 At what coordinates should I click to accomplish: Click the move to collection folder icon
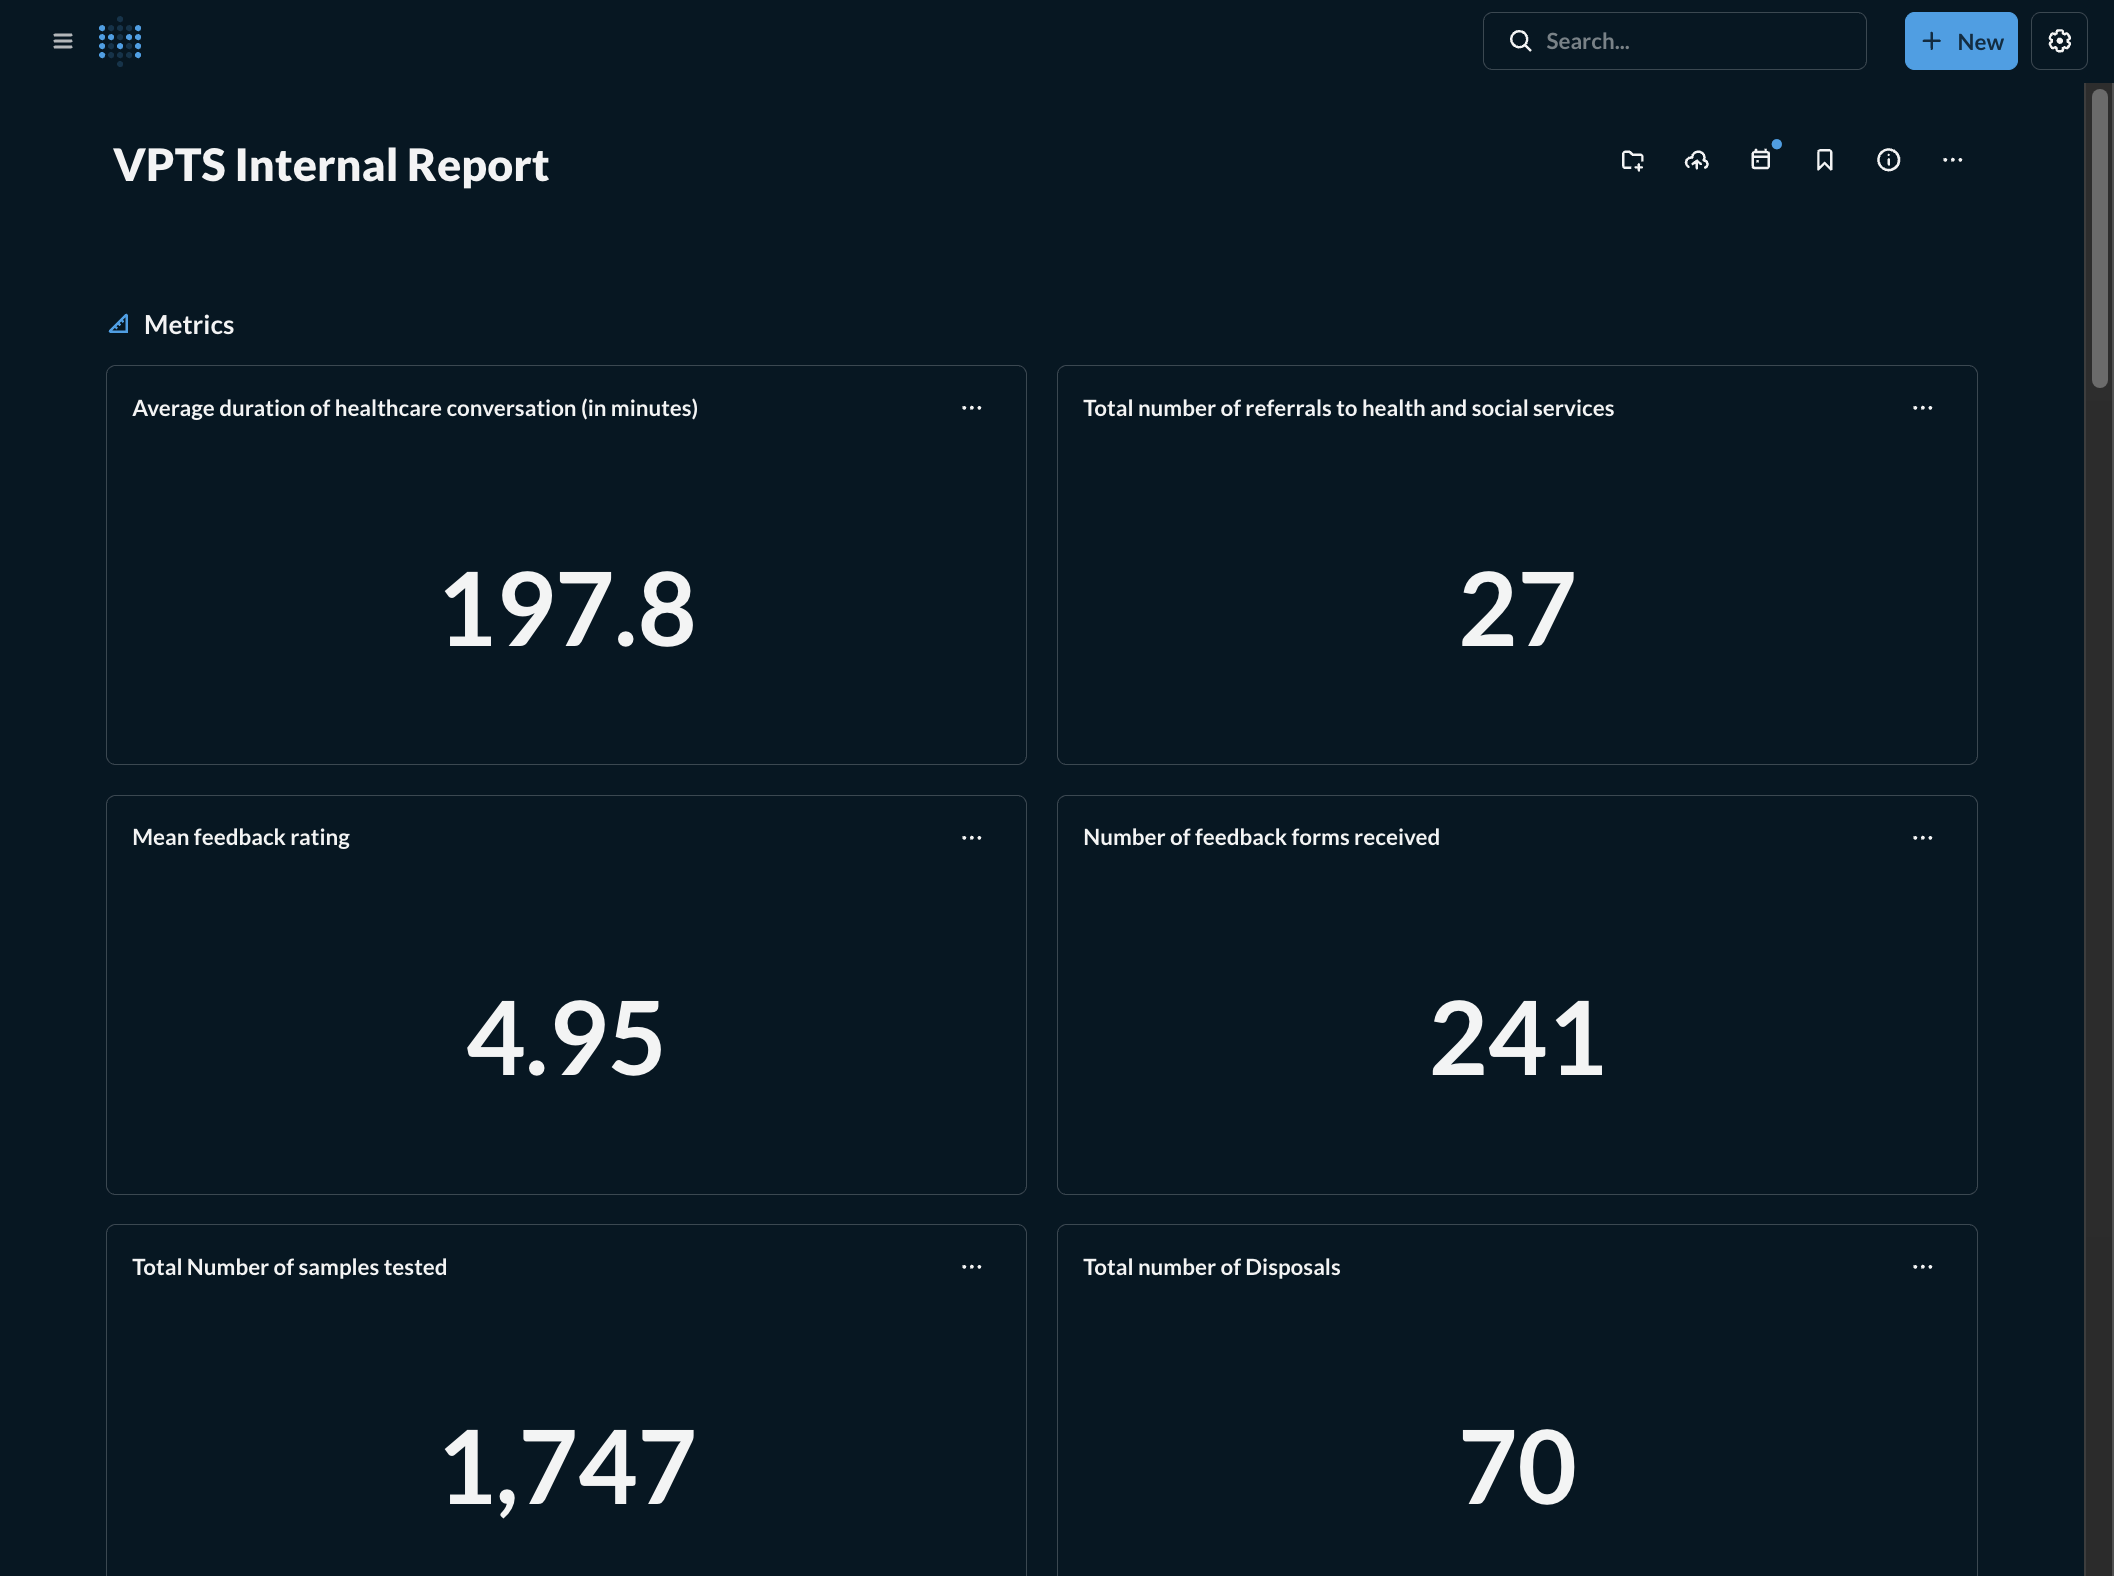tap(1632, 160)
